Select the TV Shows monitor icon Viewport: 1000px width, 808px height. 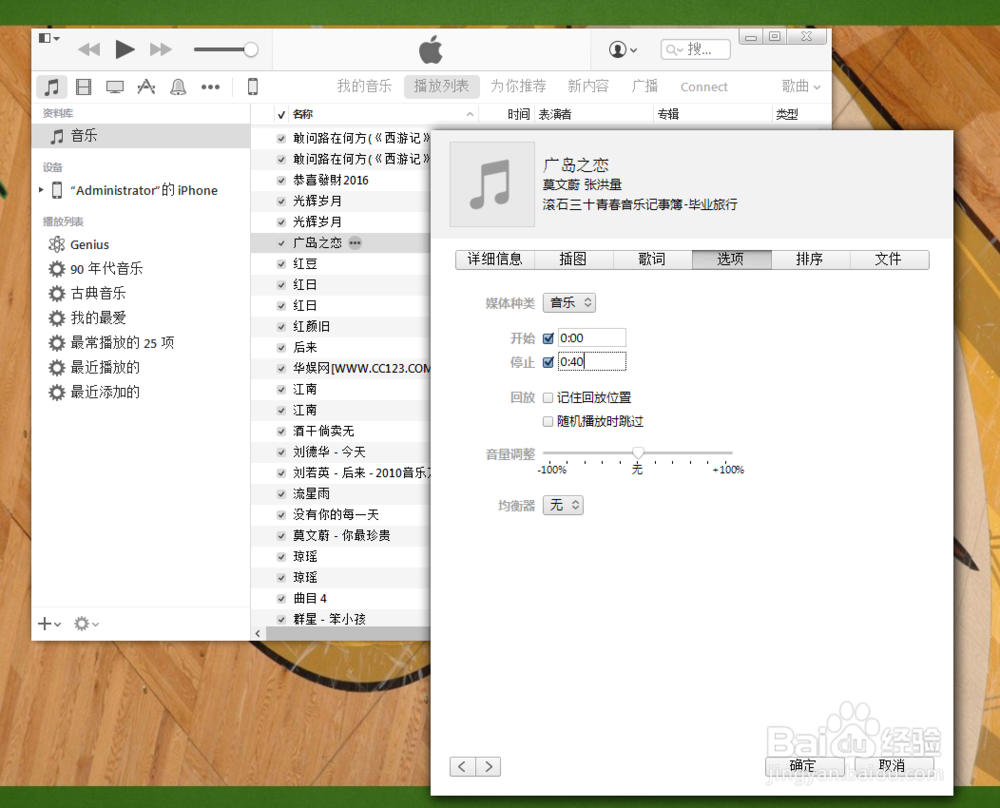(115, 87)
